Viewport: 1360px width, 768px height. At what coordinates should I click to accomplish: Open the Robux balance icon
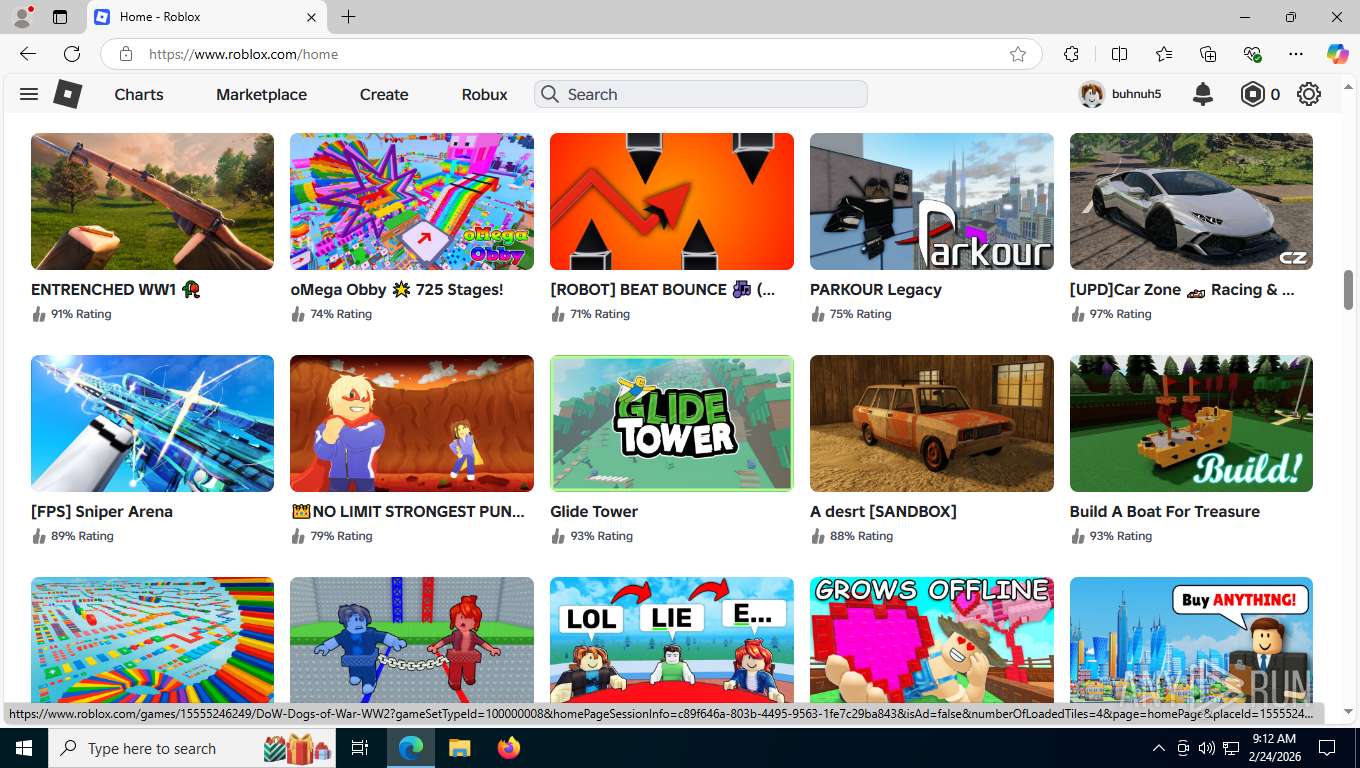pos(1253,94)
